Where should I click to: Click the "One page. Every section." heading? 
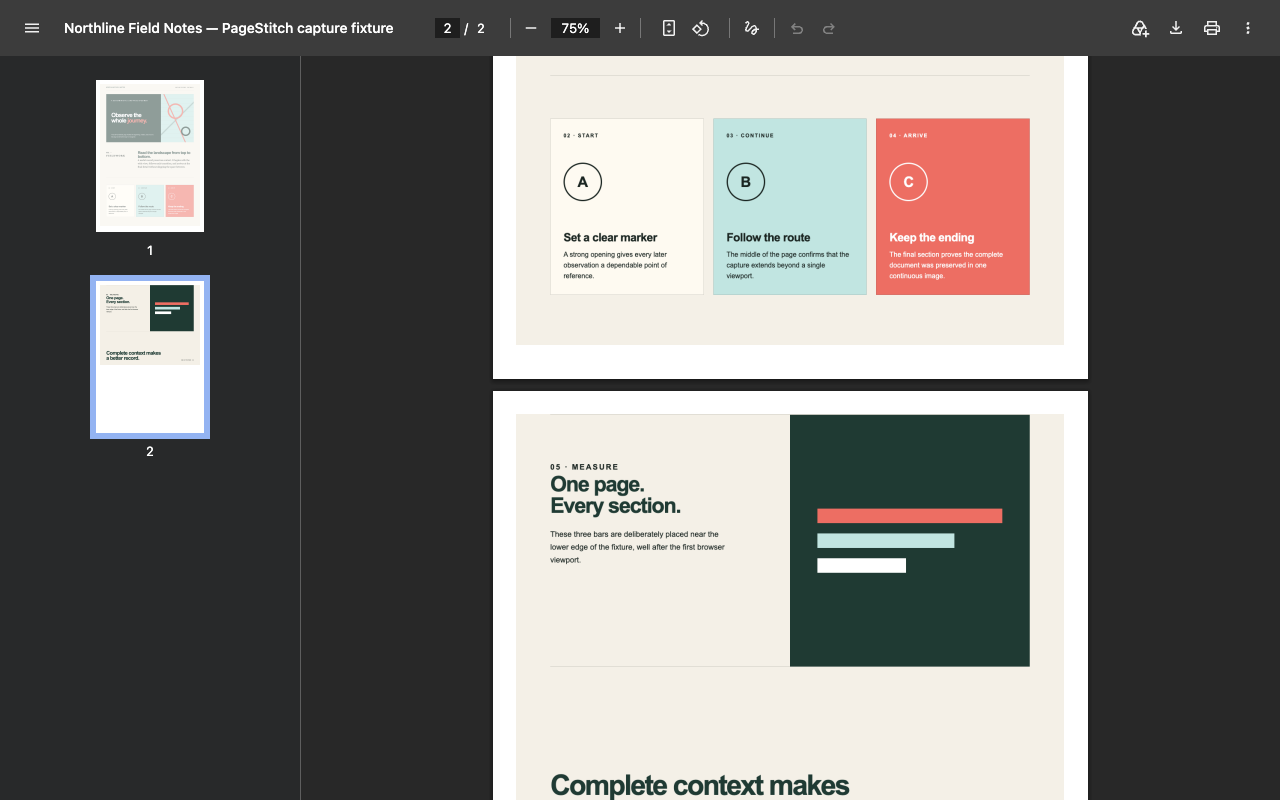tap(615, 495)
